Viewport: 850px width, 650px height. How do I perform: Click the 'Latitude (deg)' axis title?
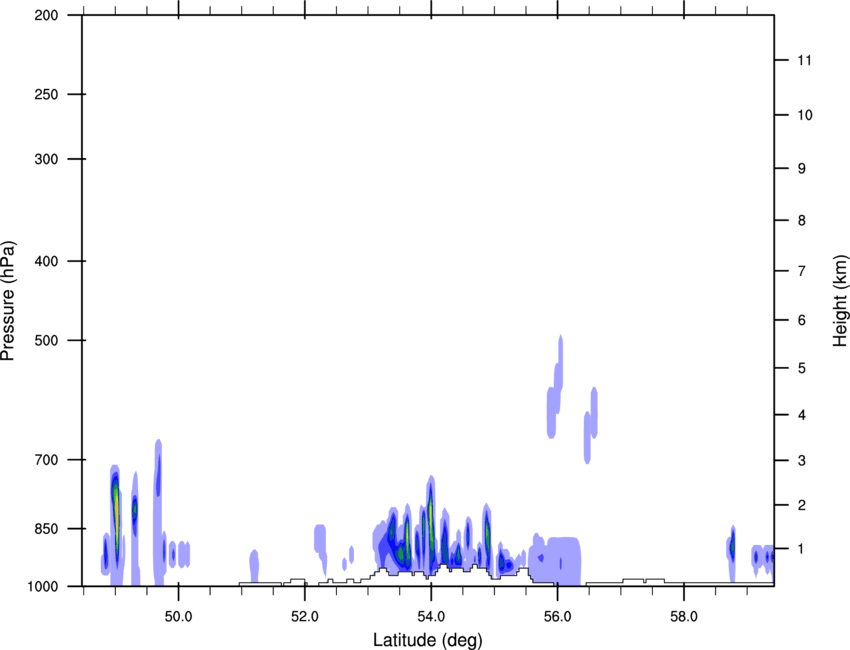point(427,640)
